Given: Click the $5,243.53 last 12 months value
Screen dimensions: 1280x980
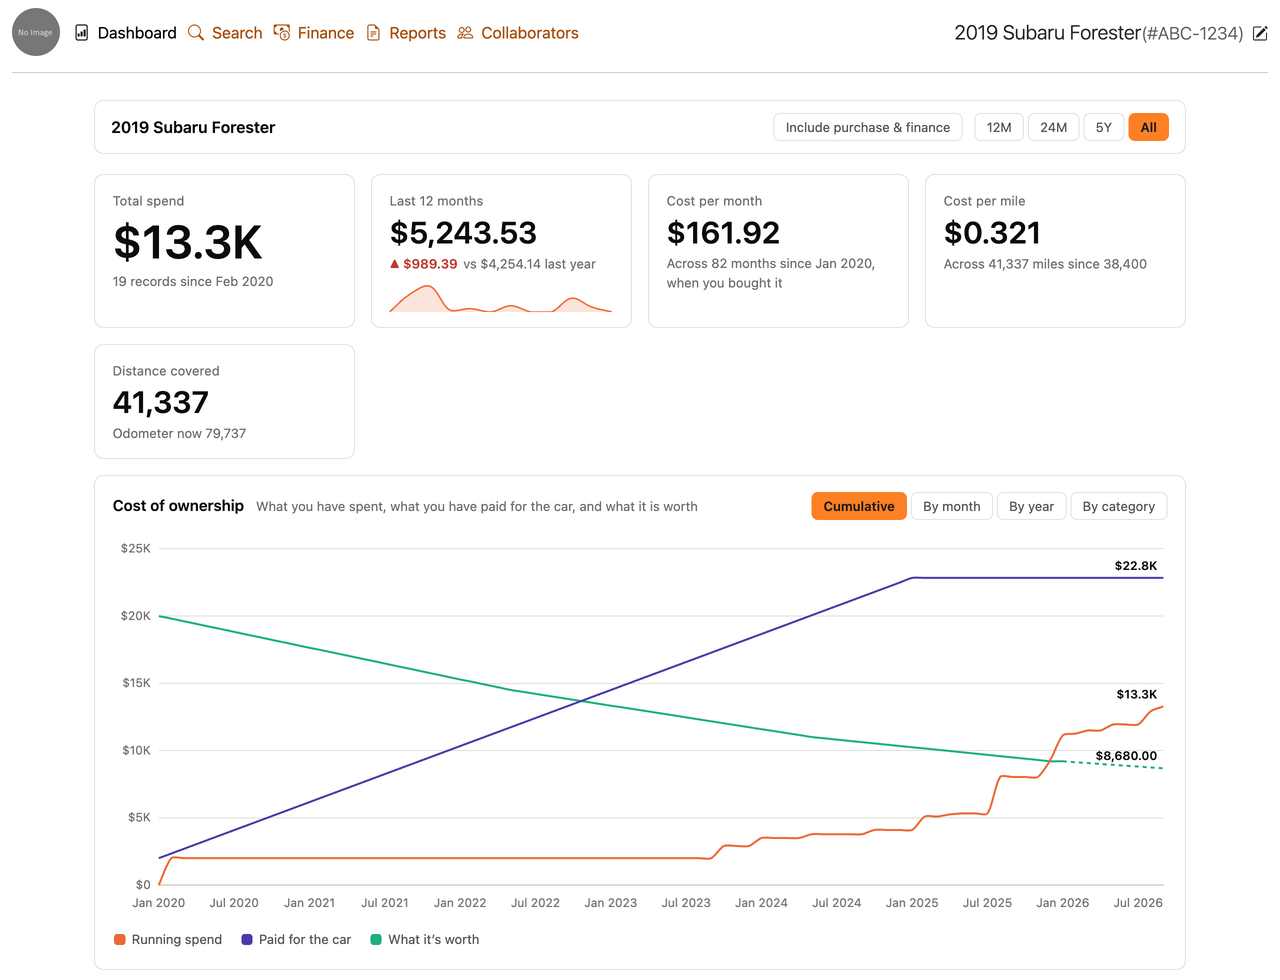Looking at the screenshot, I should pos(463,233).
